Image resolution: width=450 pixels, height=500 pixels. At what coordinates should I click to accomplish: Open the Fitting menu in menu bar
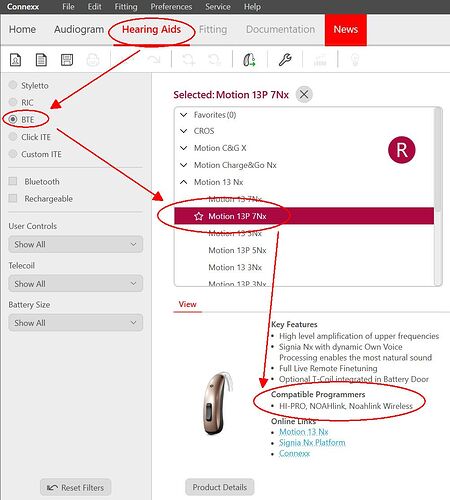point(126,7)
